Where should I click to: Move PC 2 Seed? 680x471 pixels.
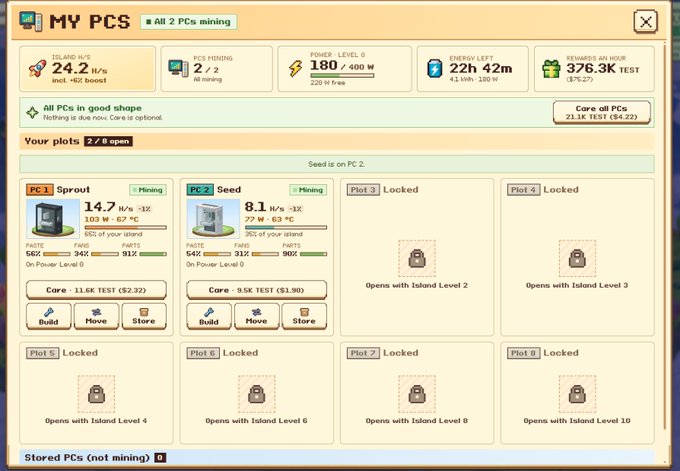coord(257,316)
